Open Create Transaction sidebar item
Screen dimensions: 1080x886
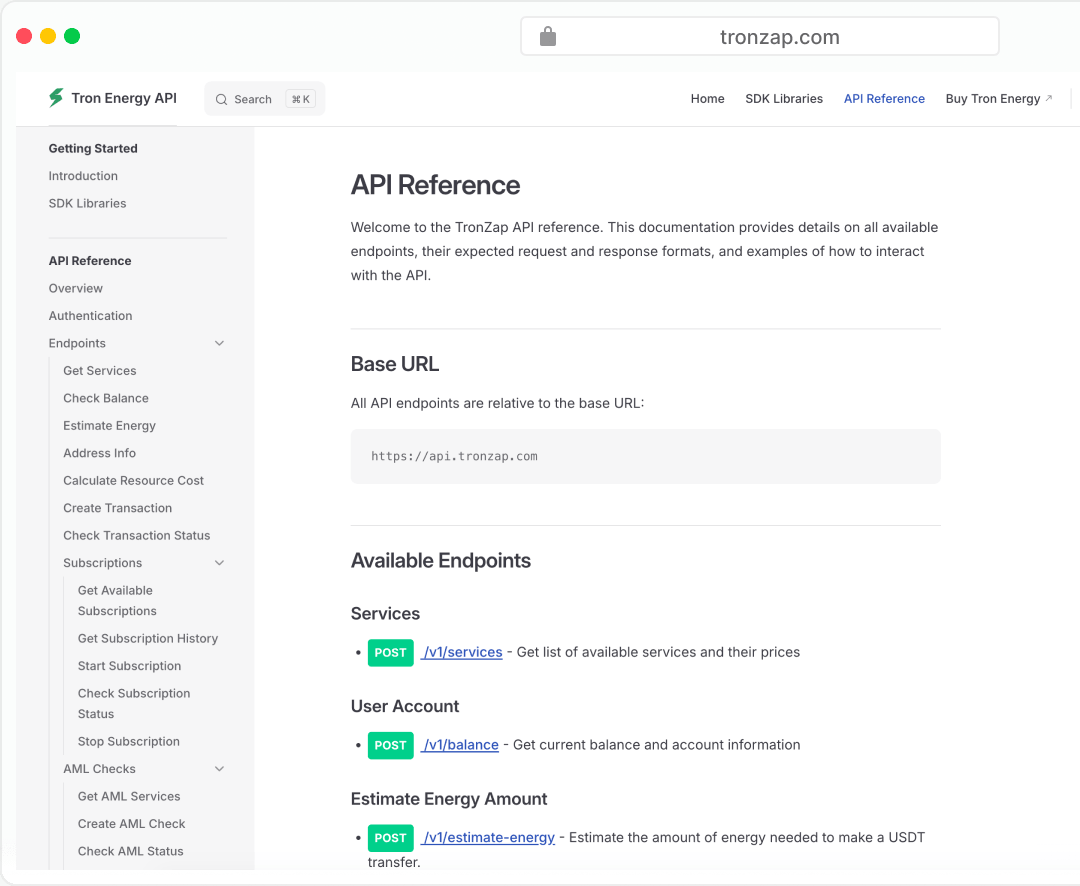(x=118, y=508)
